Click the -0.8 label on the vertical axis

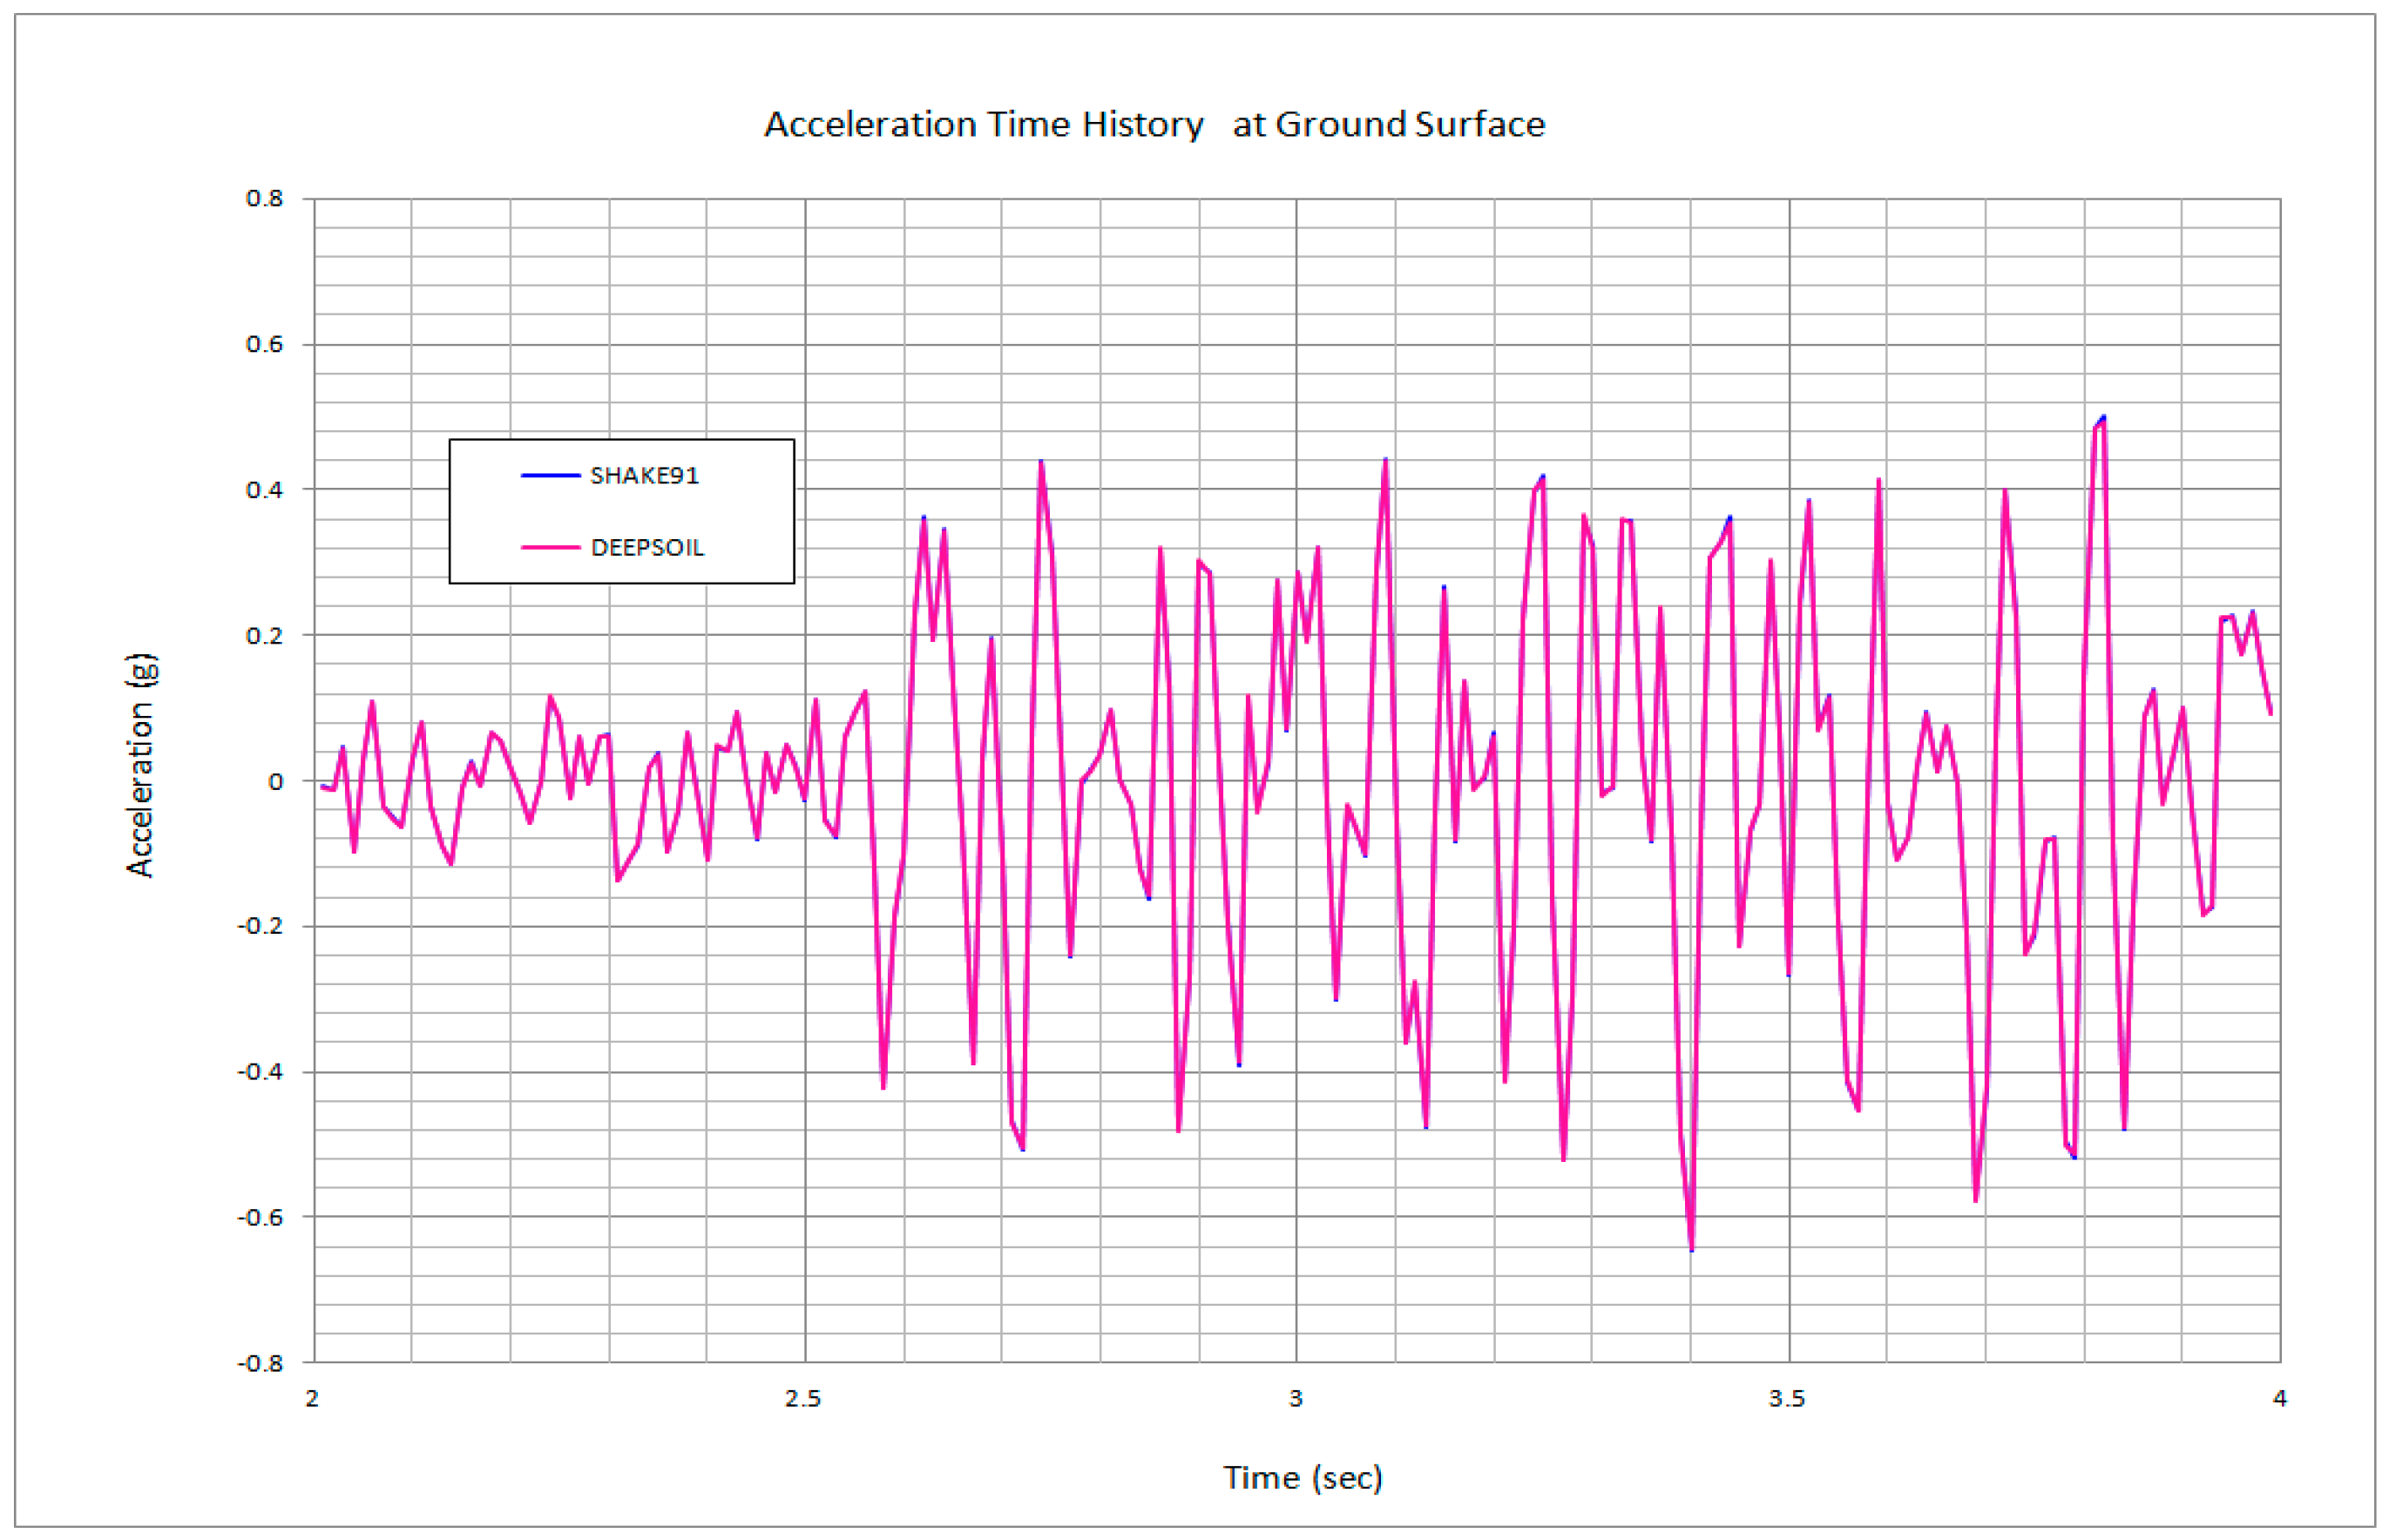click(260, 1364)
